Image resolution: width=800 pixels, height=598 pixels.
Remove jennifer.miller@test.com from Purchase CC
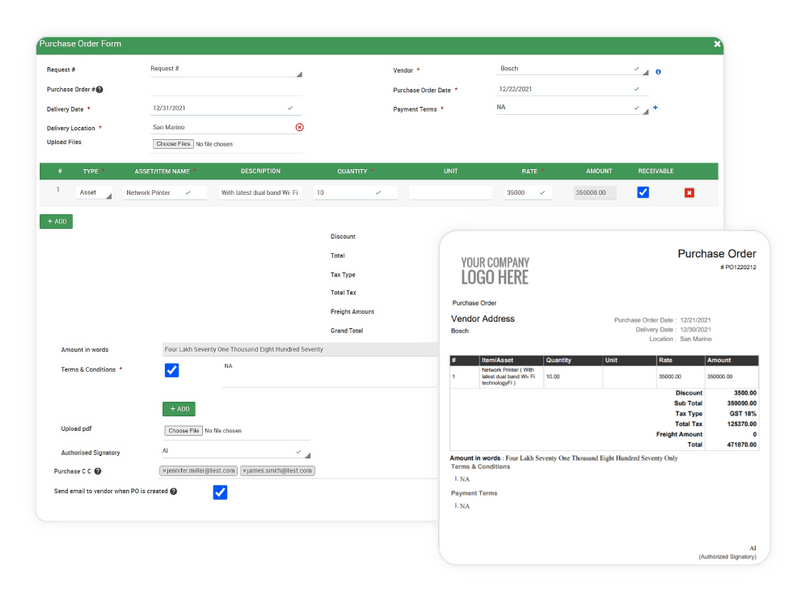(164, 471)
